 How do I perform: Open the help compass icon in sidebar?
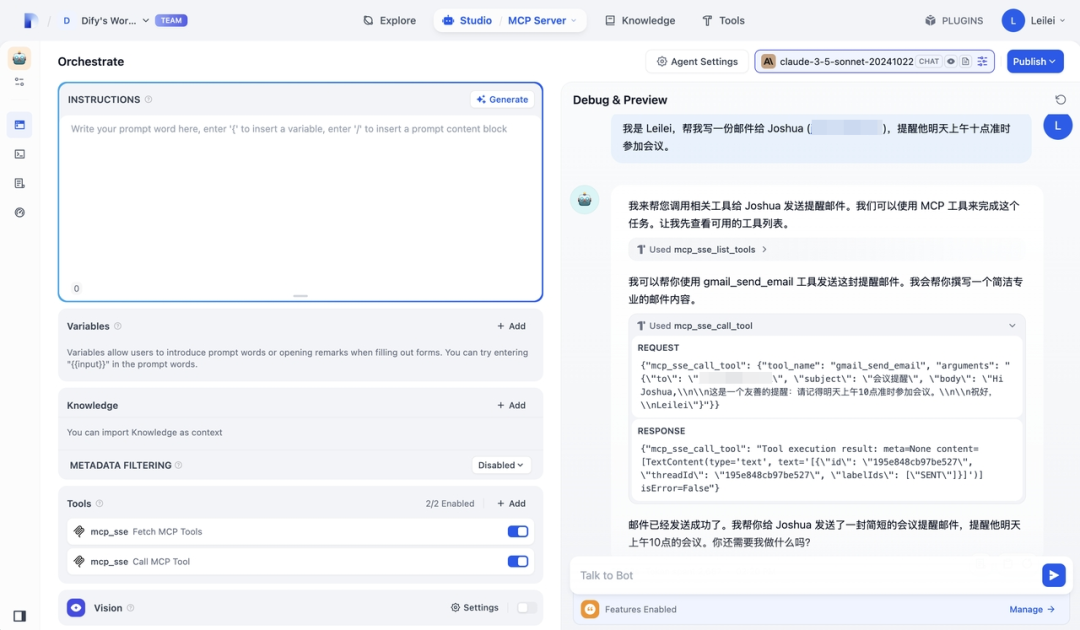click(20, 211)
